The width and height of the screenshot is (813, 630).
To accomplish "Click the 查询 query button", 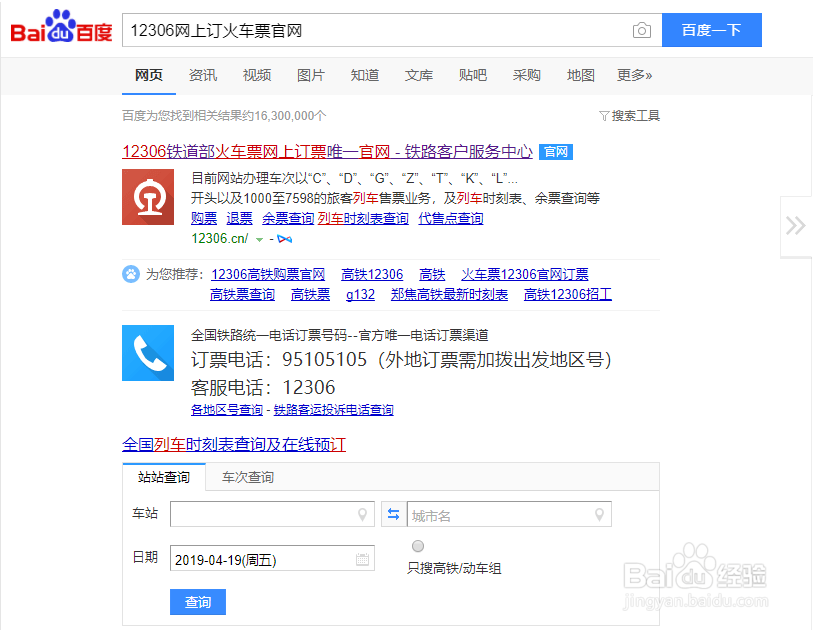I will pos(197,602).
